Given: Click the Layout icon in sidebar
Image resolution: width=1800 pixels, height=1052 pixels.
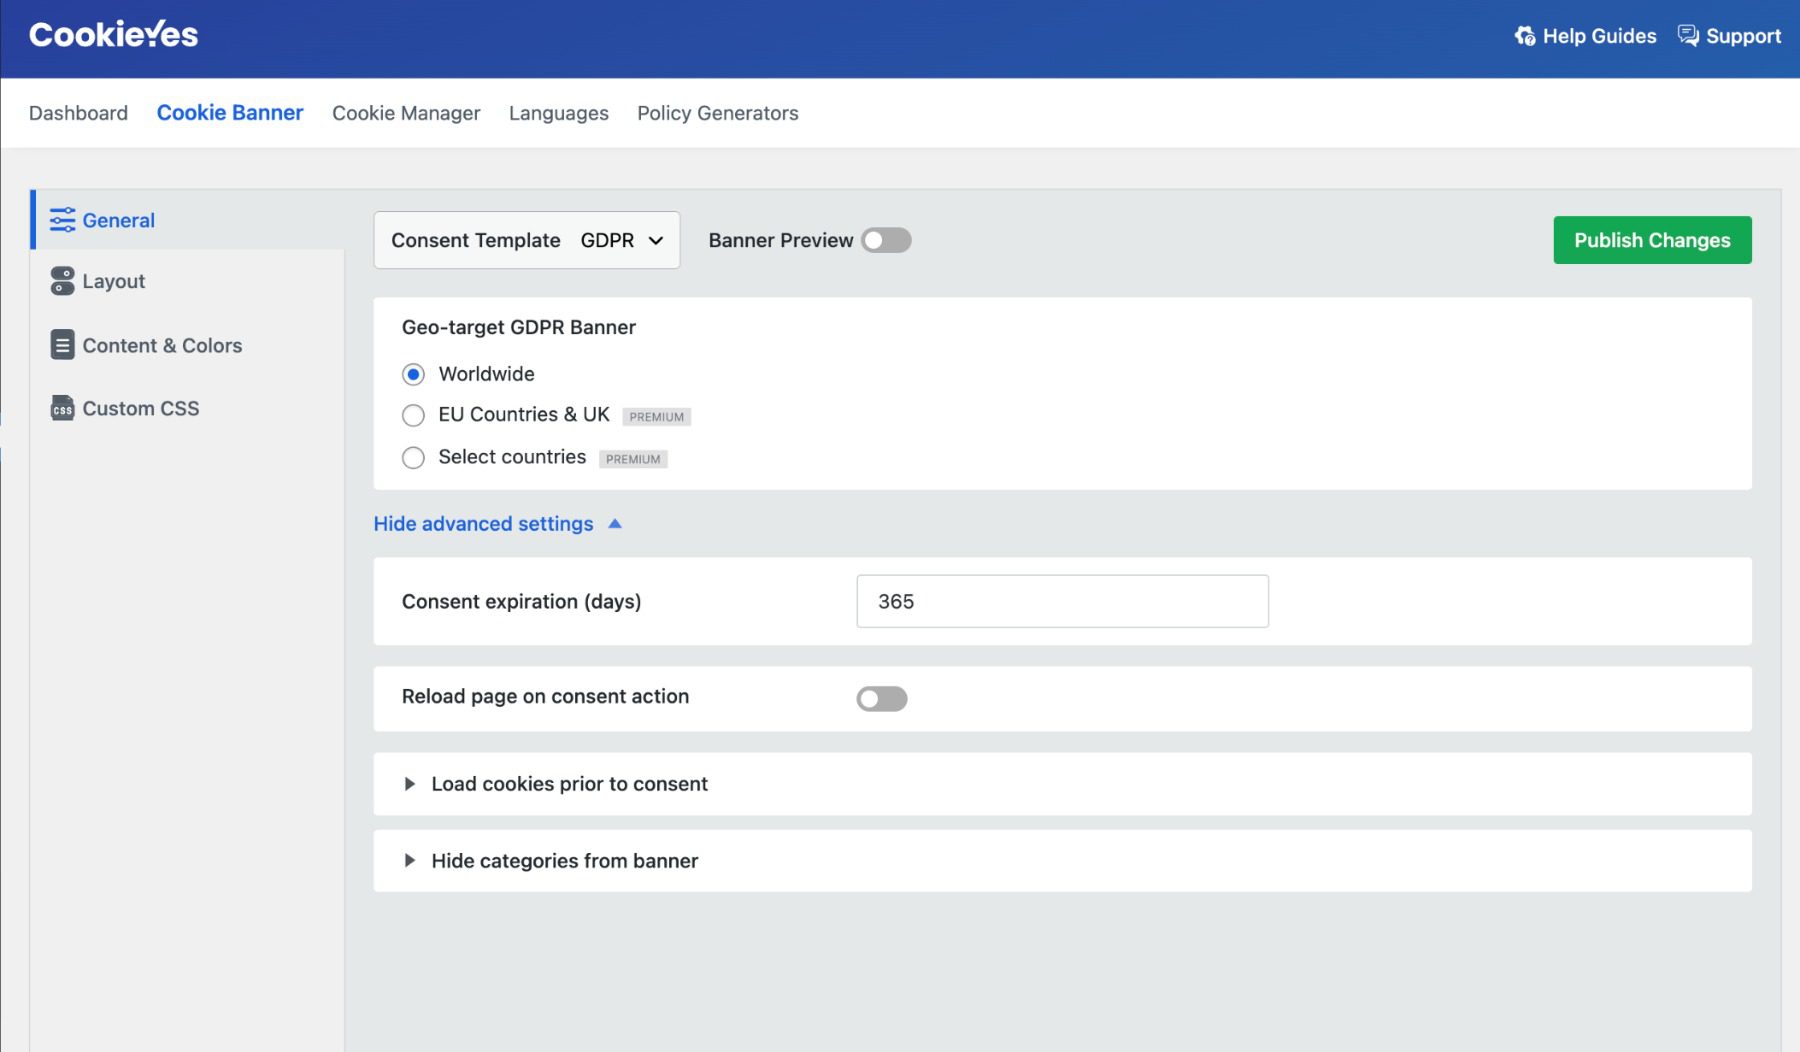Looking at the screenshot, I should coord(62,281).
